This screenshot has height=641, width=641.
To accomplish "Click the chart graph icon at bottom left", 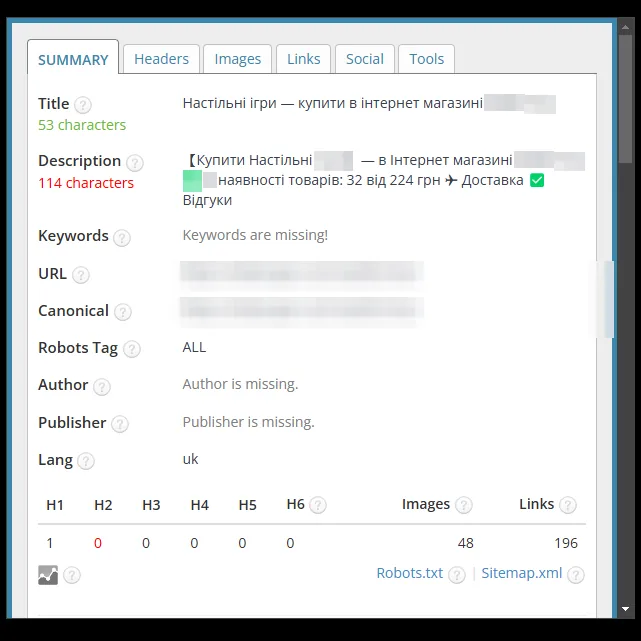I will point(48,575).
